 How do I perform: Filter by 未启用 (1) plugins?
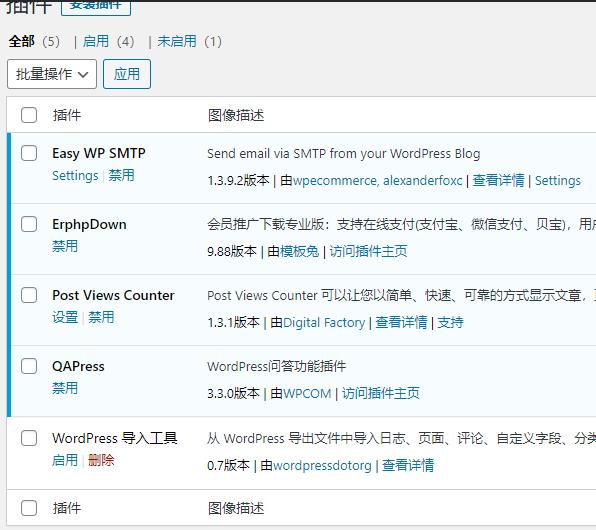[x=189, y=41]
